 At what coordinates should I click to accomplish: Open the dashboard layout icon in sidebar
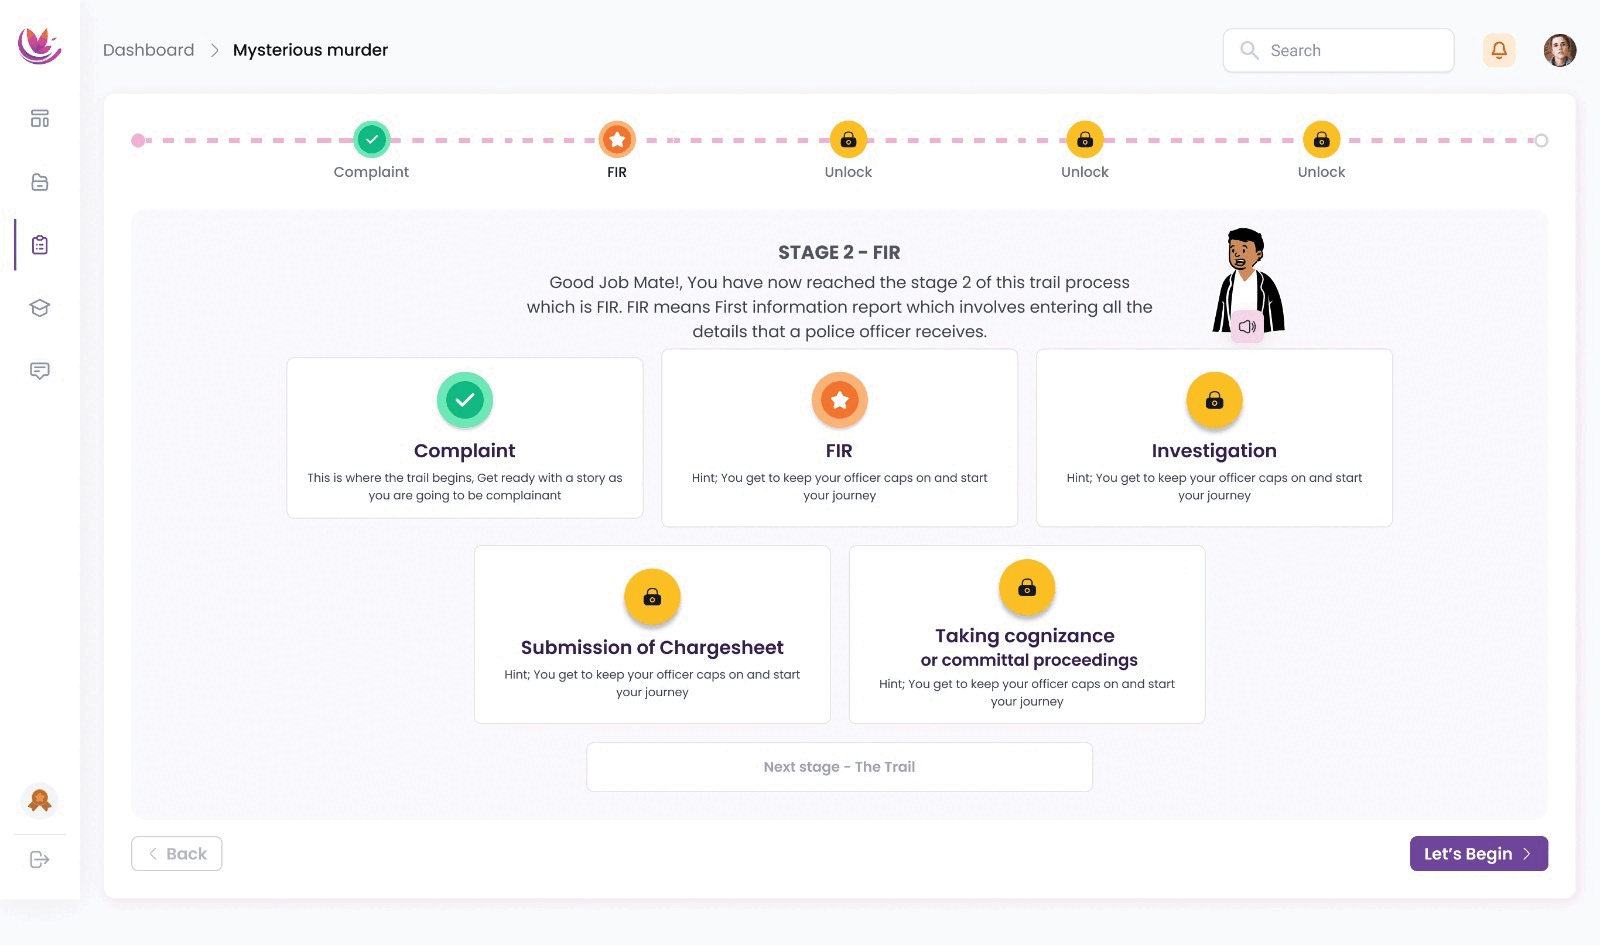(x=40, y=119)
